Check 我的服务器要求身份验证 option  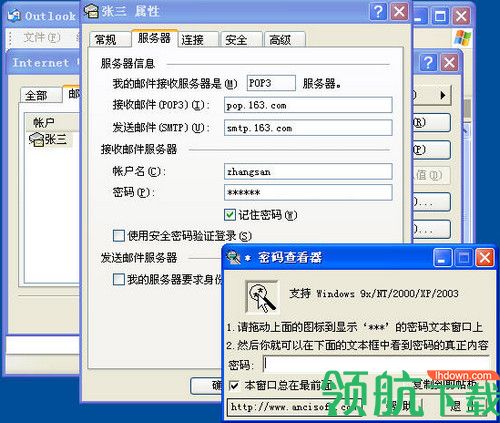pyautogui.click(x=119, y=279)
